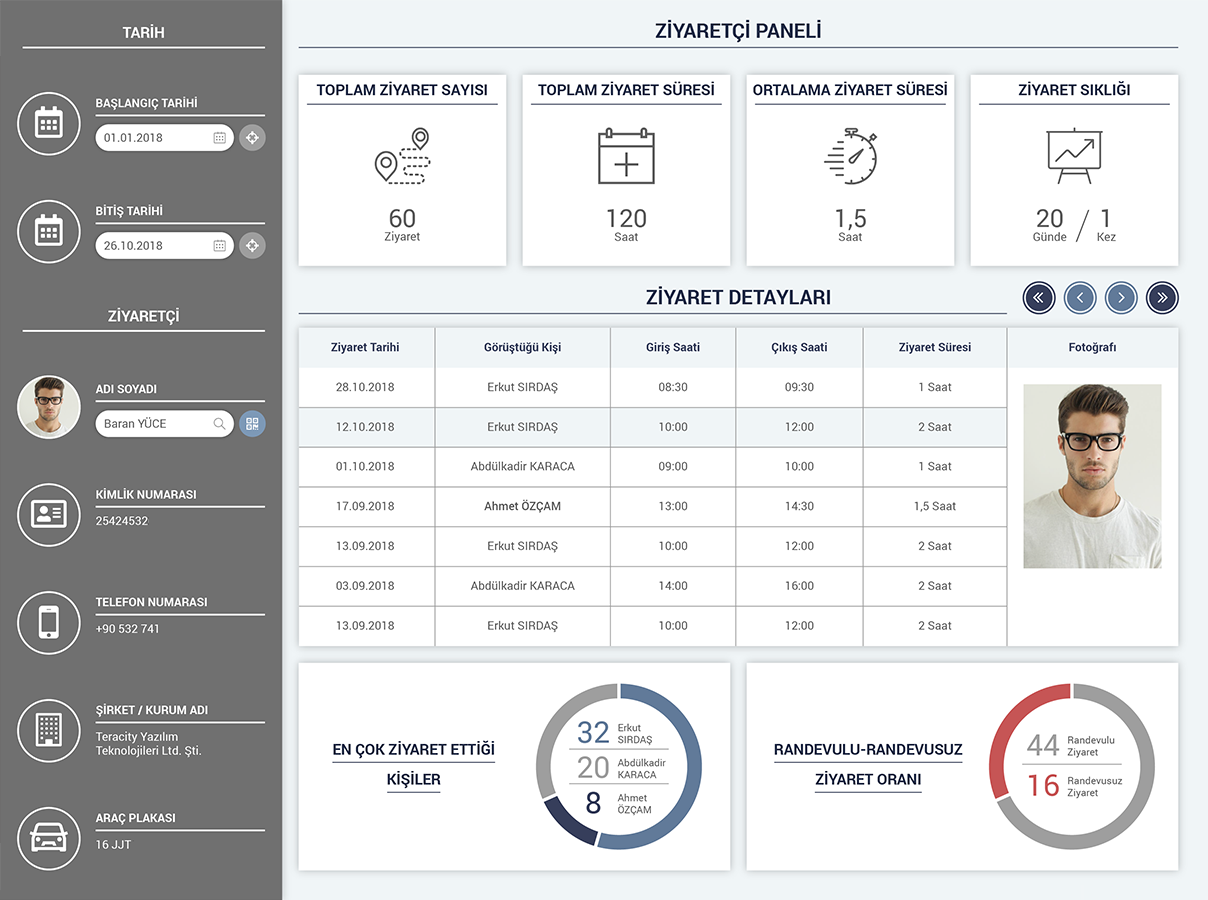Sort table by Ziyaret Tarihi column header
The width and height of the screenshot is (1208, 900).
365,348
